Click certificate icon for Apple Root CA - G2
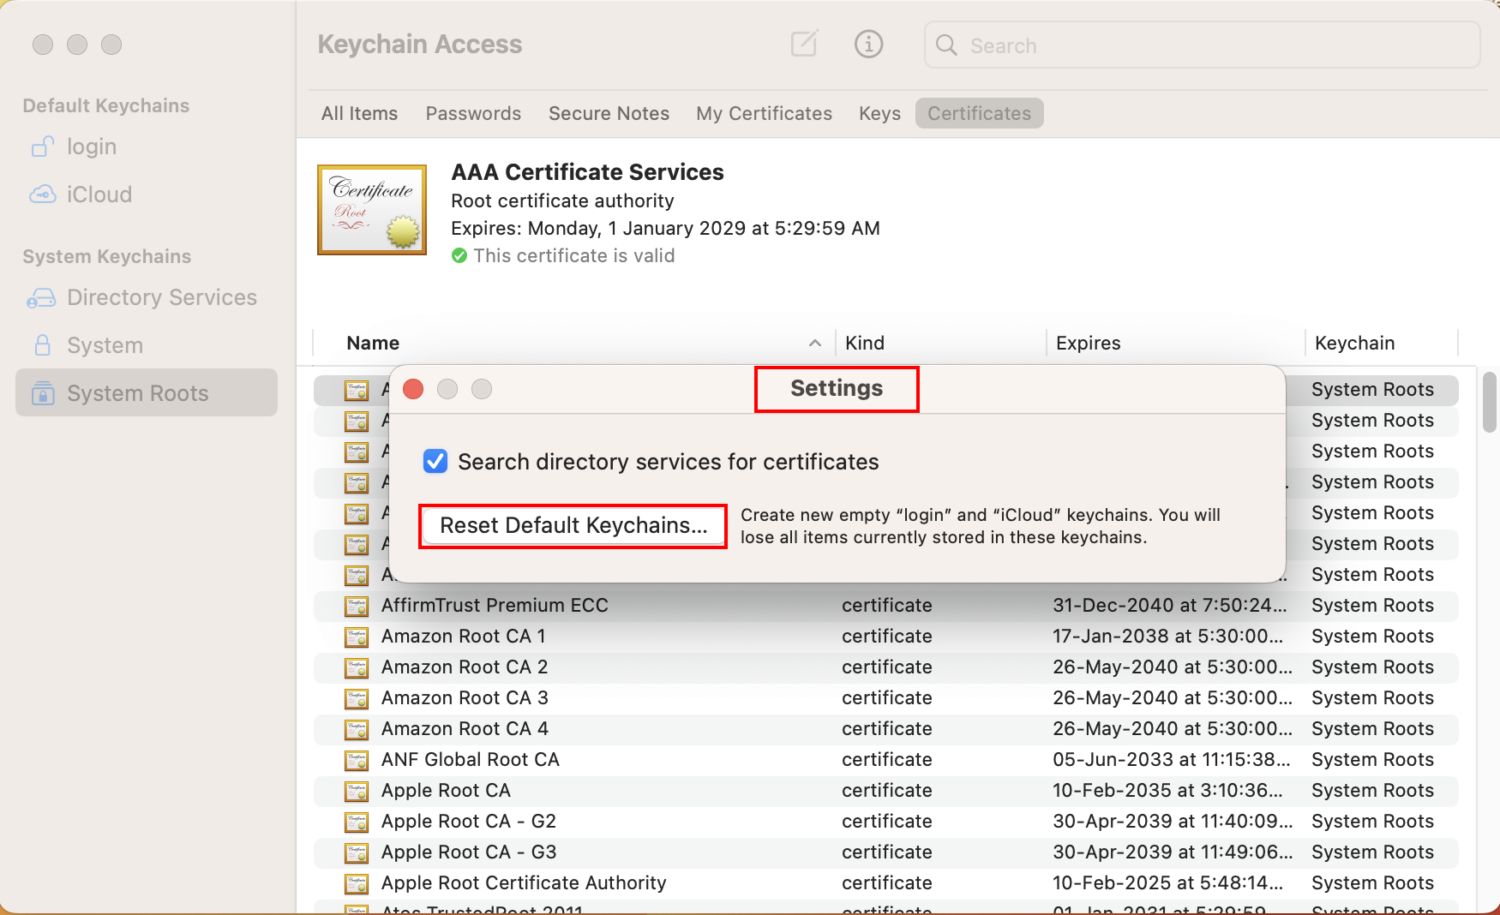Screen dimensions: 1500x915 pyautogui.click(x=356, y=822)
